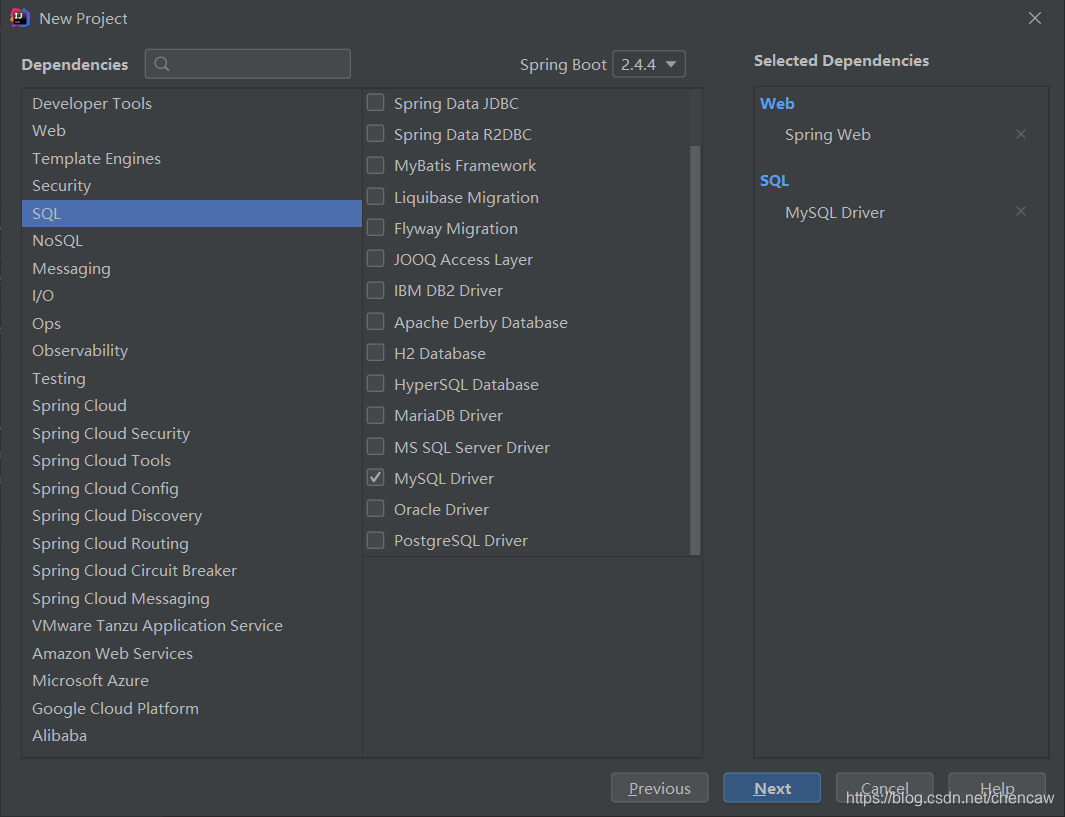The image size is (1065, 817).
Task: Select VMware Tanzu Application Service
Action: [x=192, y=625]
